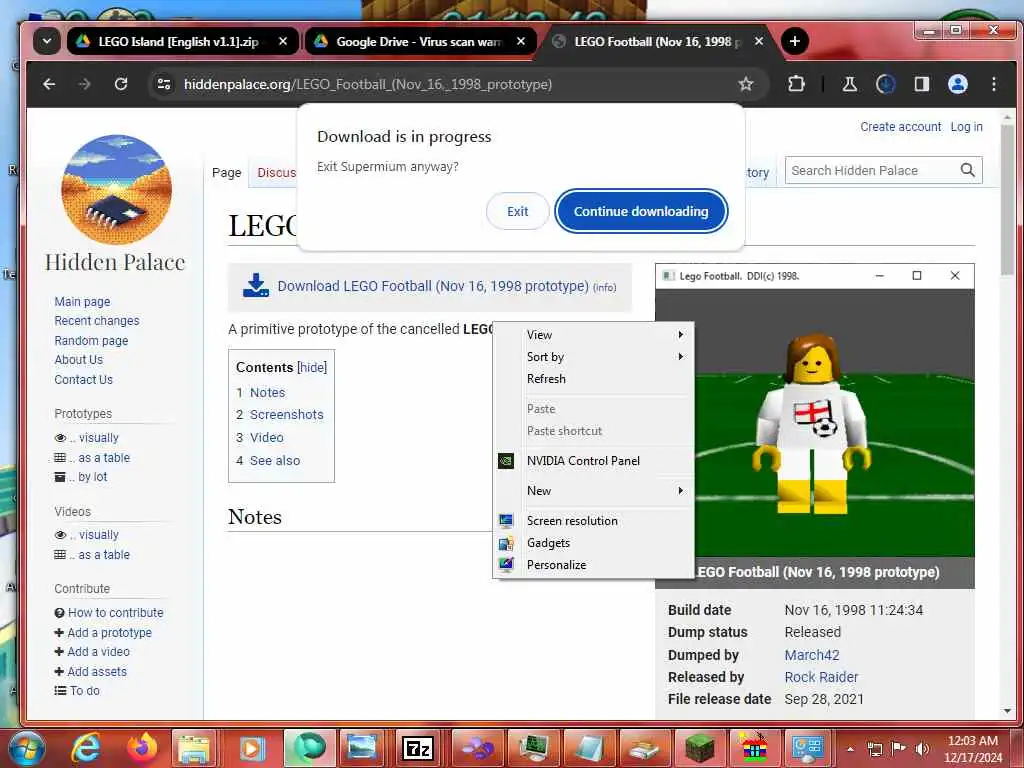Browse Prototypes by lot link
This screenshot has width=1024, height=768.
coord(92,477)
